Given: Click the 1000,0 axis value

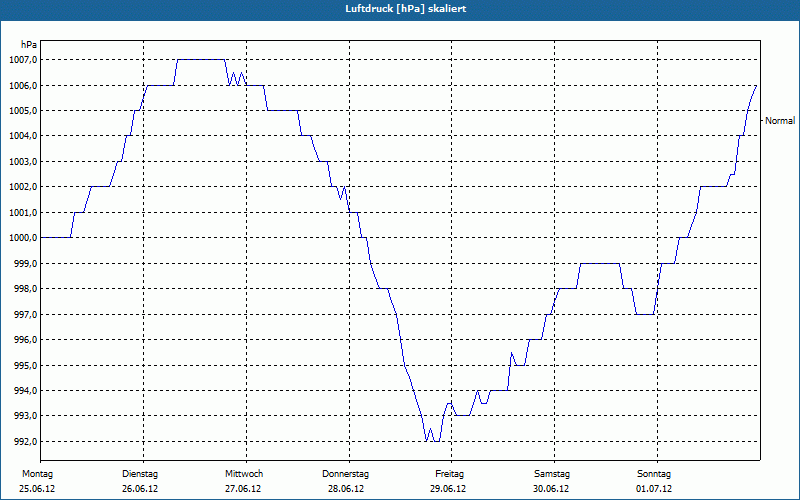Looking at the screenshot, I should click(23, 238).
